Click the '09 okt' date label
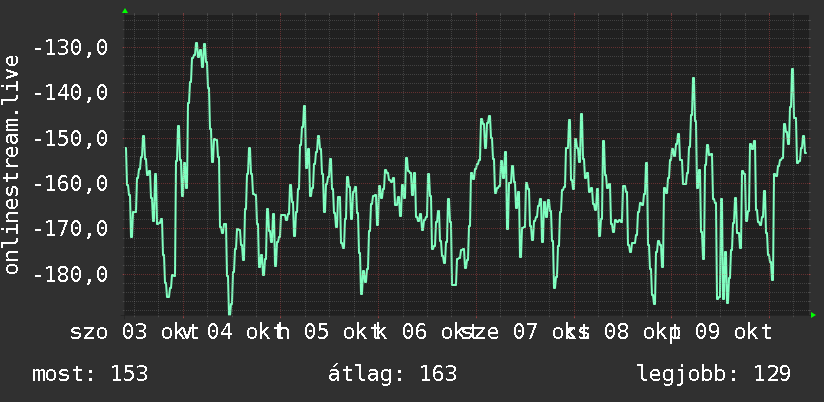Screen dimensions: 824x402 click(734, 332)
